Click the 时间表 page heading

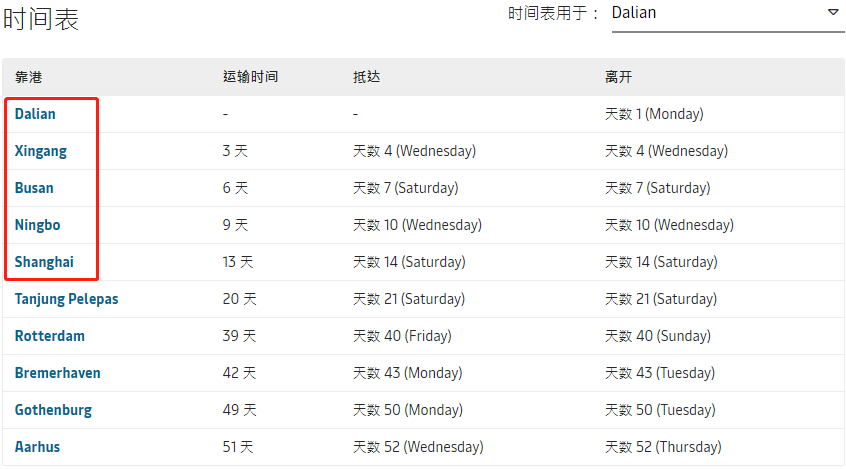[x=41, y=18]
